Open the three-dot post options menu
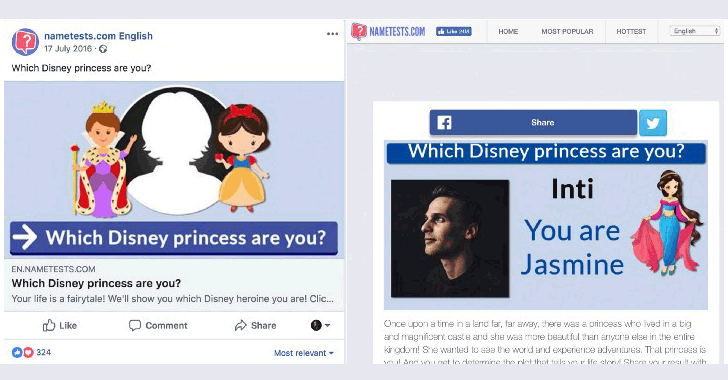The width and height of the screenshot is (728, 380). point(332,33)
